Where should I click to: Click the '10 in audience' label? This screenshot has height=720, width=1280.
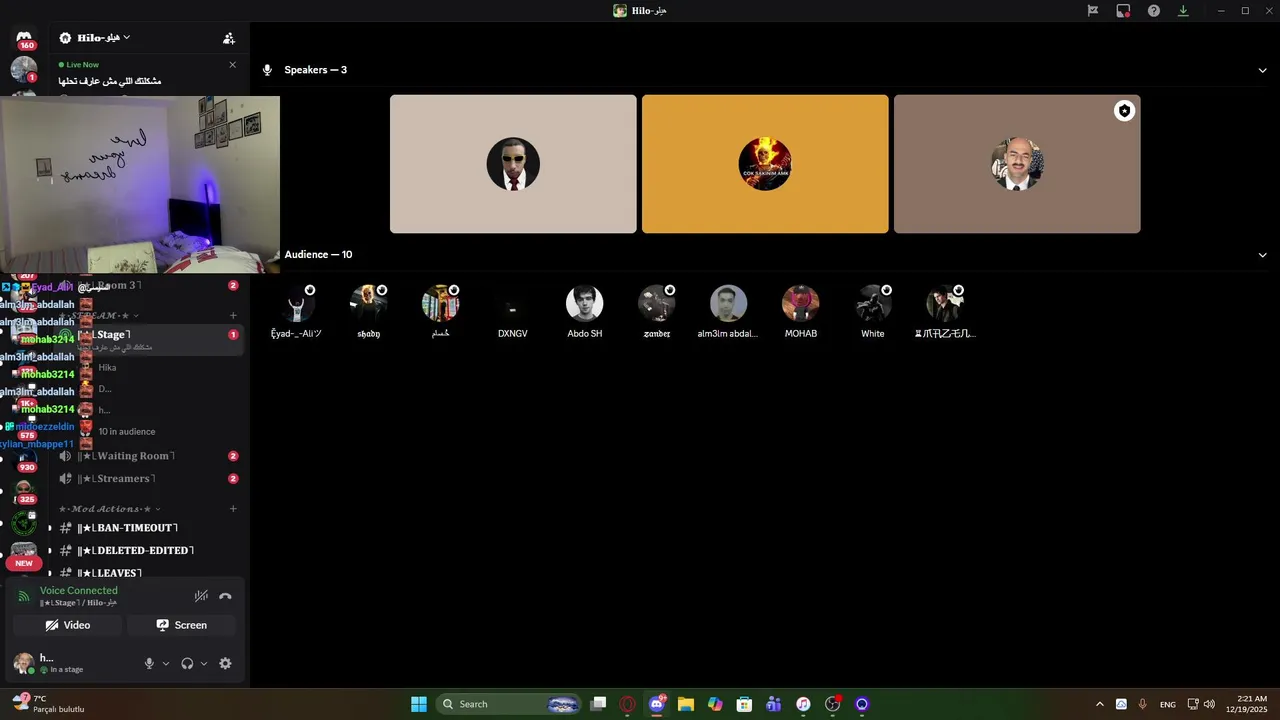(x=127, y=432)
